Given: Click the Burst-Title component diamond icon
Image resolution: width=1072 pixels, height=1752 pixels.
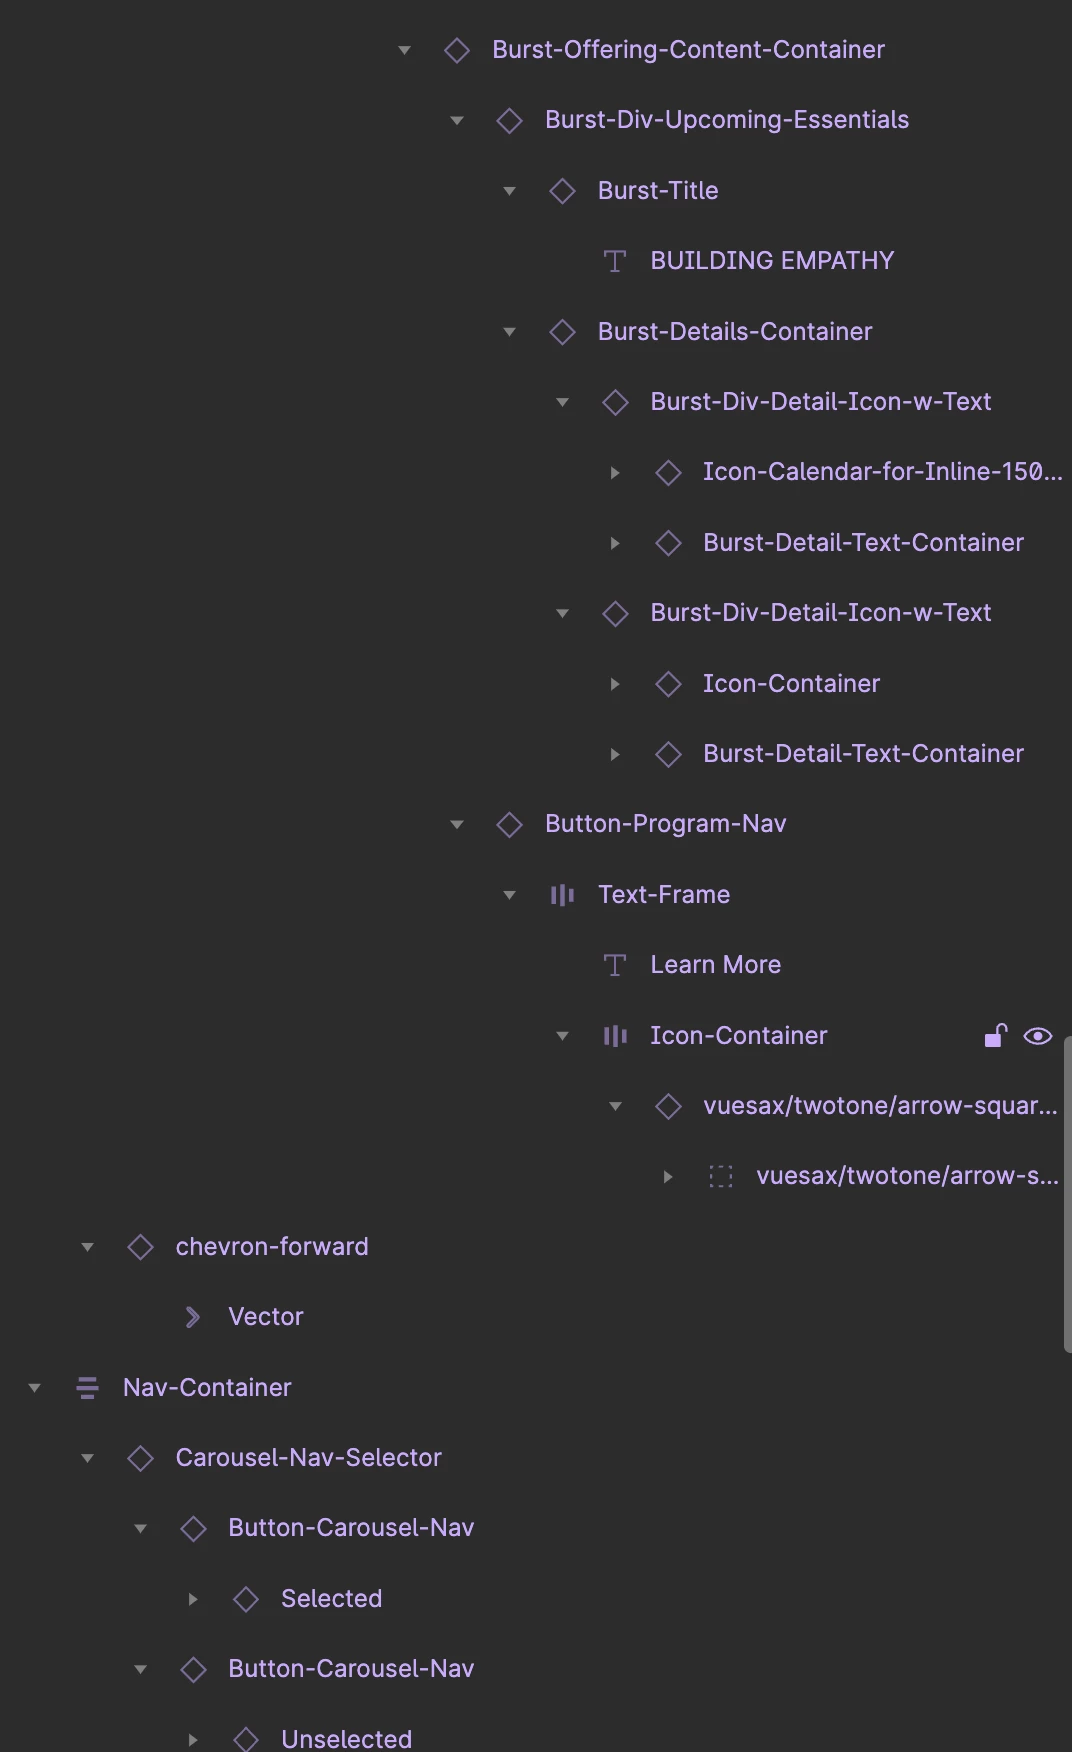Looking at the screenshot, I should pyautogui.click(x=563, y=191).
